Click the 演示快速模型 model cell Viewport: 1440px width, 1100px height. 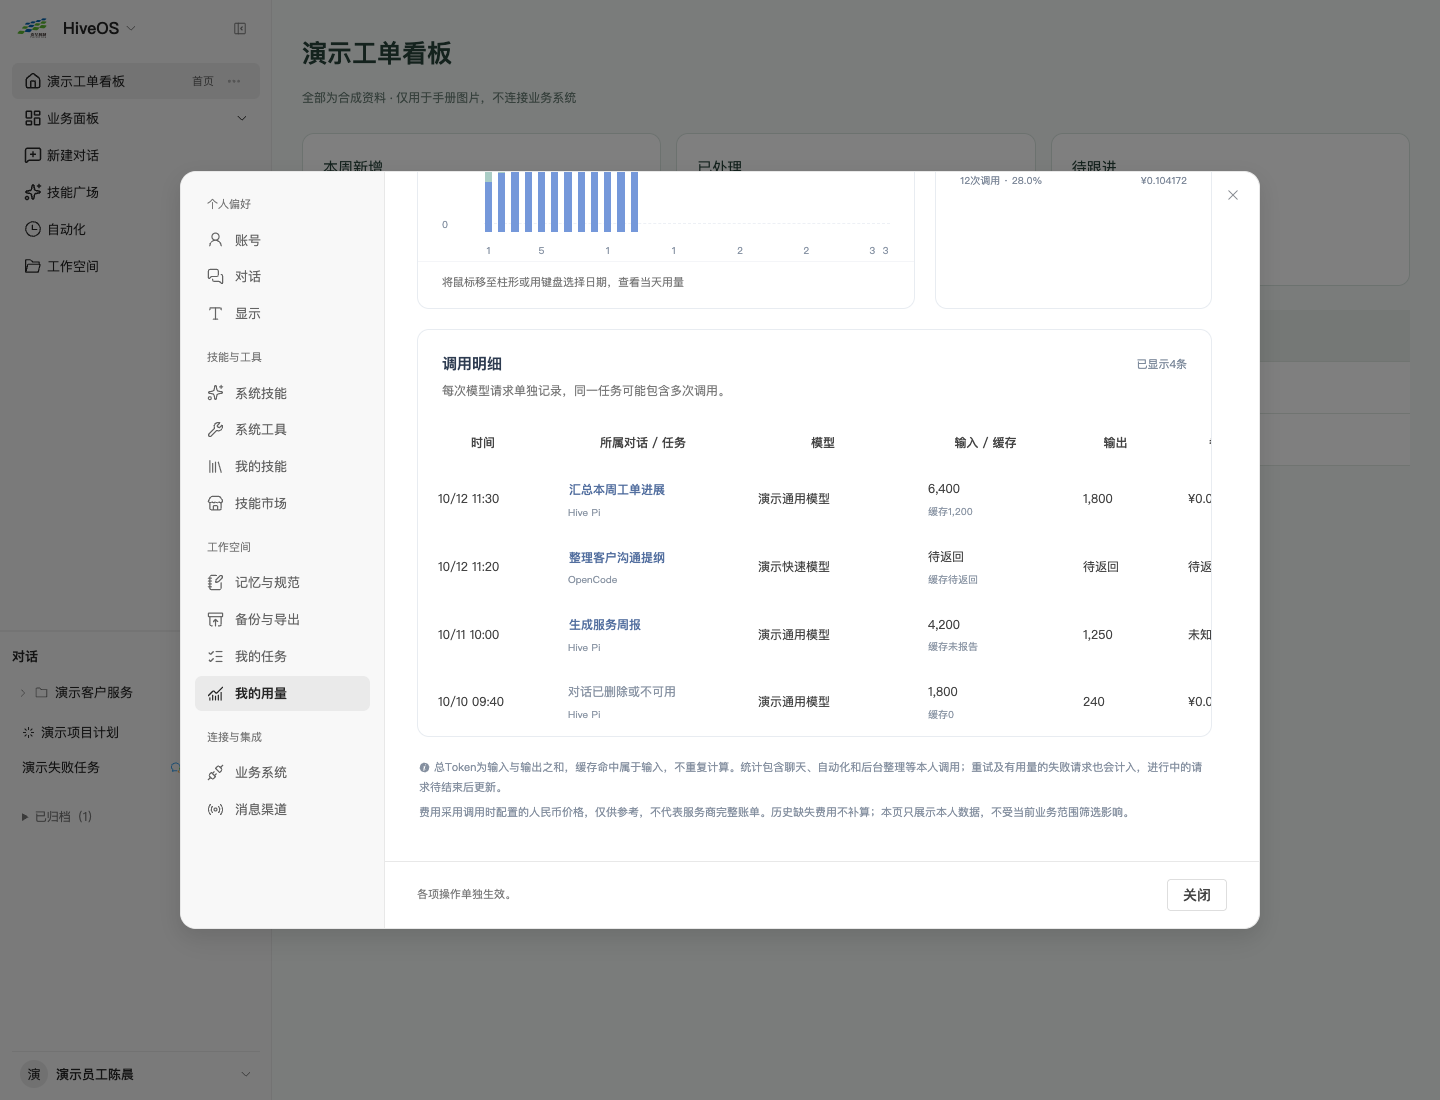(794, 567)
